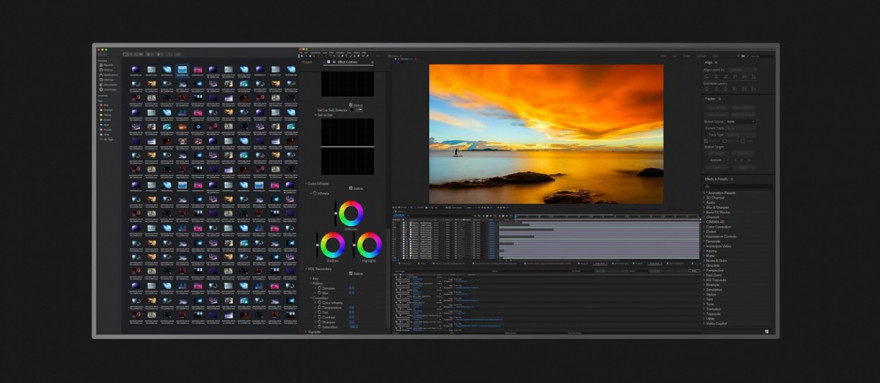
Task: Click the Midtones luminance slider
Action: pos(336,213)
